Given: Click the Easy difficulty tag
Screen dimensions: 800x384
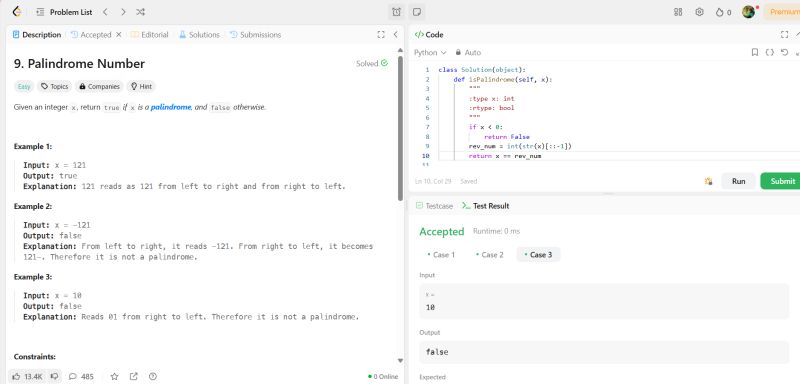Looking at the screenshot, I should point(24,87).
